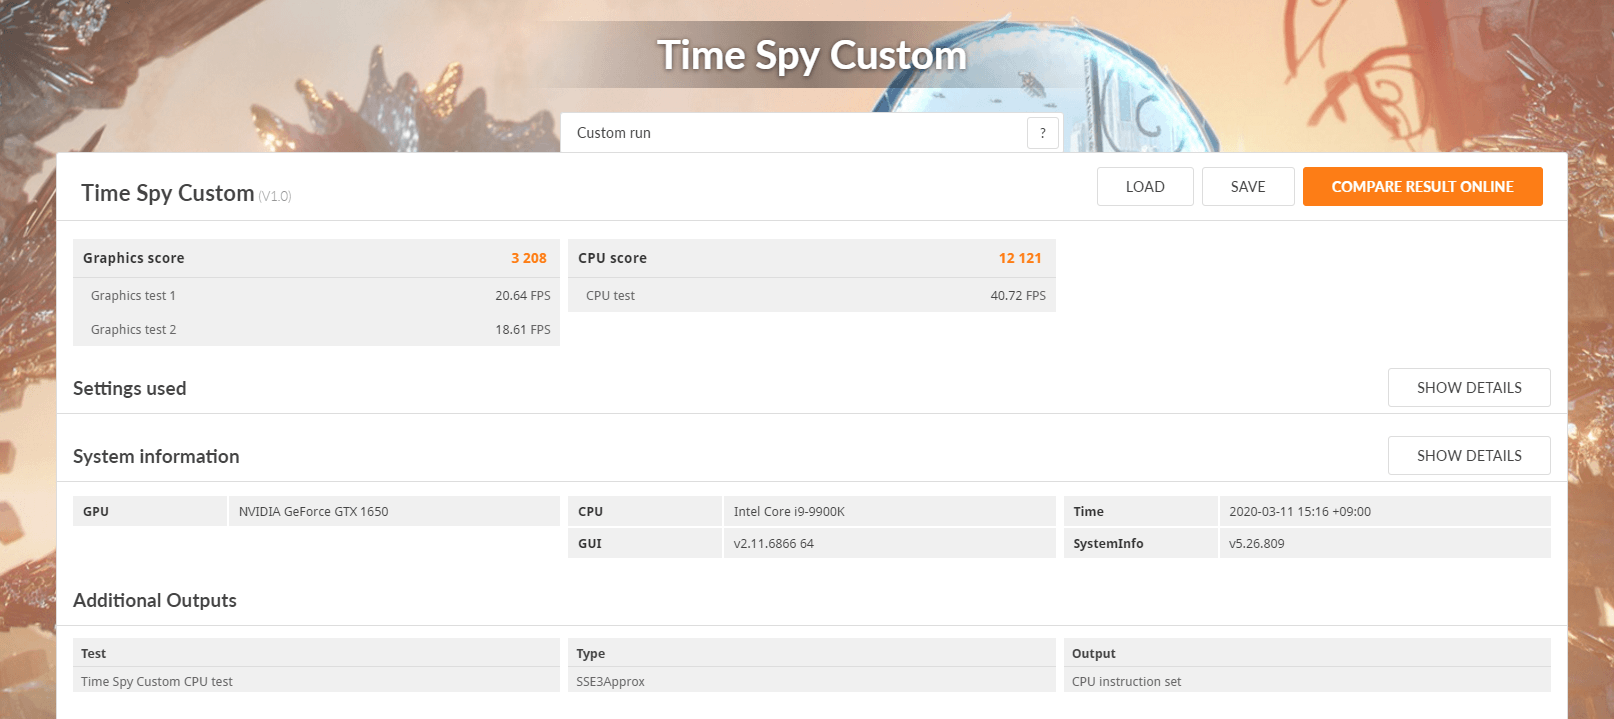Click the SAVE button
Image resolution: width=1614 pixels, height=719 pixels.
point(1248,187)
